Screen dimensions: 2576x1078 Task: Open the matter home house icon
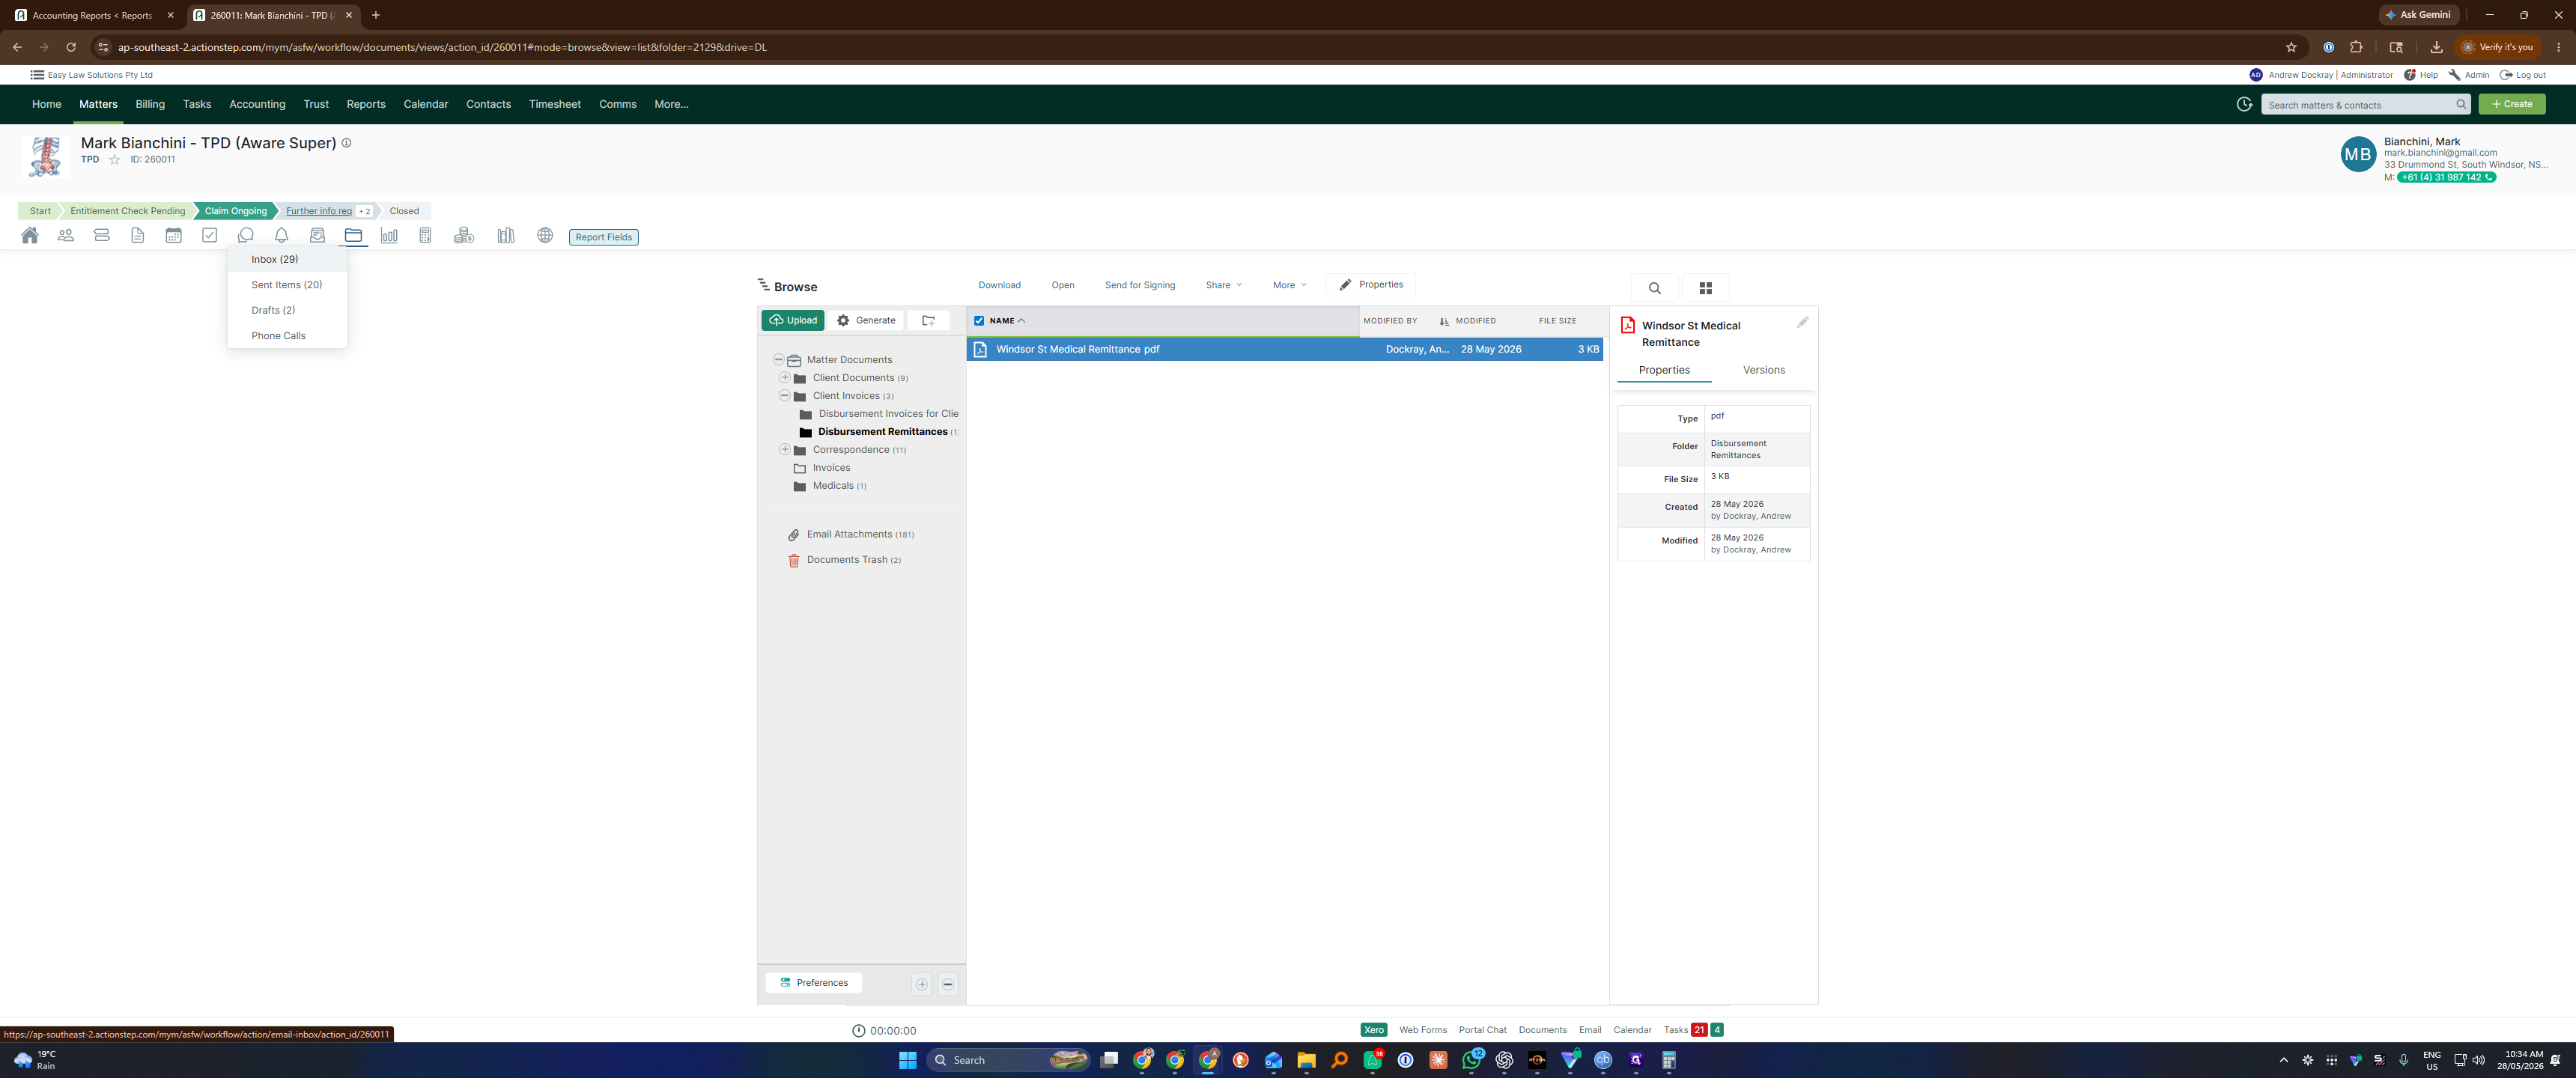[x=30, y=236]
